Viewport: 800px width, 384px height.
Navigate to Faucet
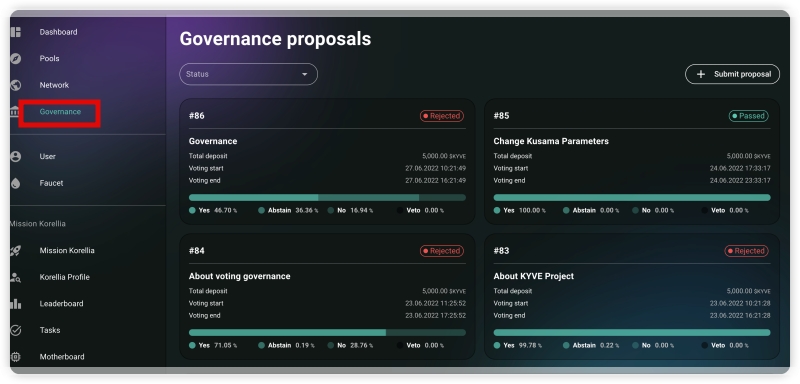[52, 183]
